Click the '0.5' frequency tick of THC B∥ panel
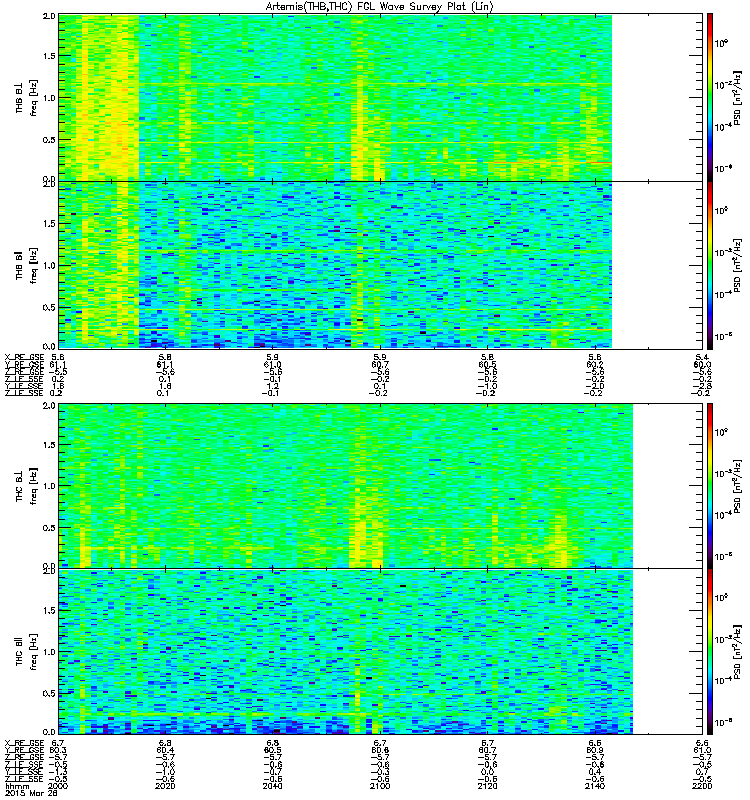 [x=49, y=693]
